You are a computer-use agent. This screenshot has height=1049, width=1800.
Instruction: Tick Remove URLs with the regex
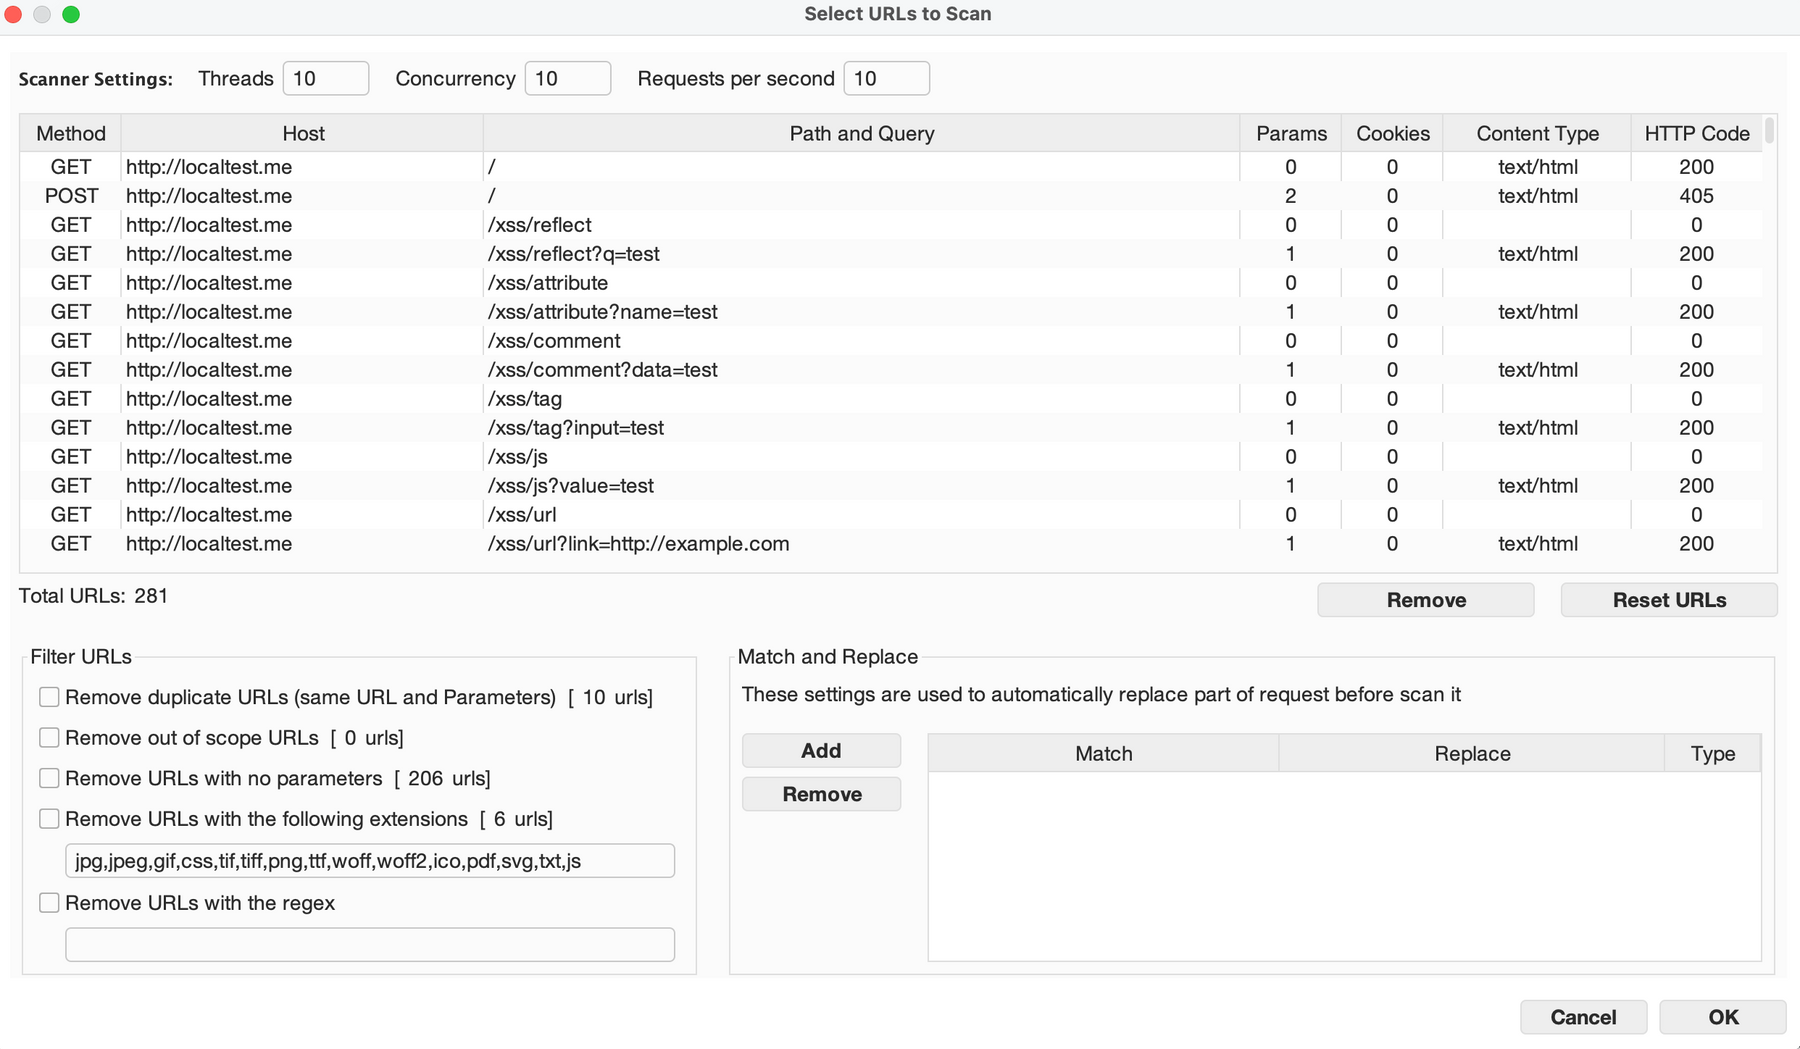49,903
